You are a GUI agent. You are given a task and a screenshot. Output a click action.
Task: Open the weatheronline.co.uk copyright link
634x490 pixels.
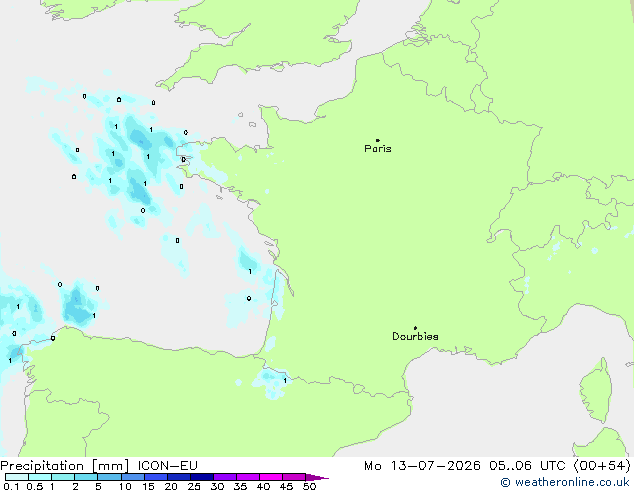pyautogui.click(x=565, y=482)
